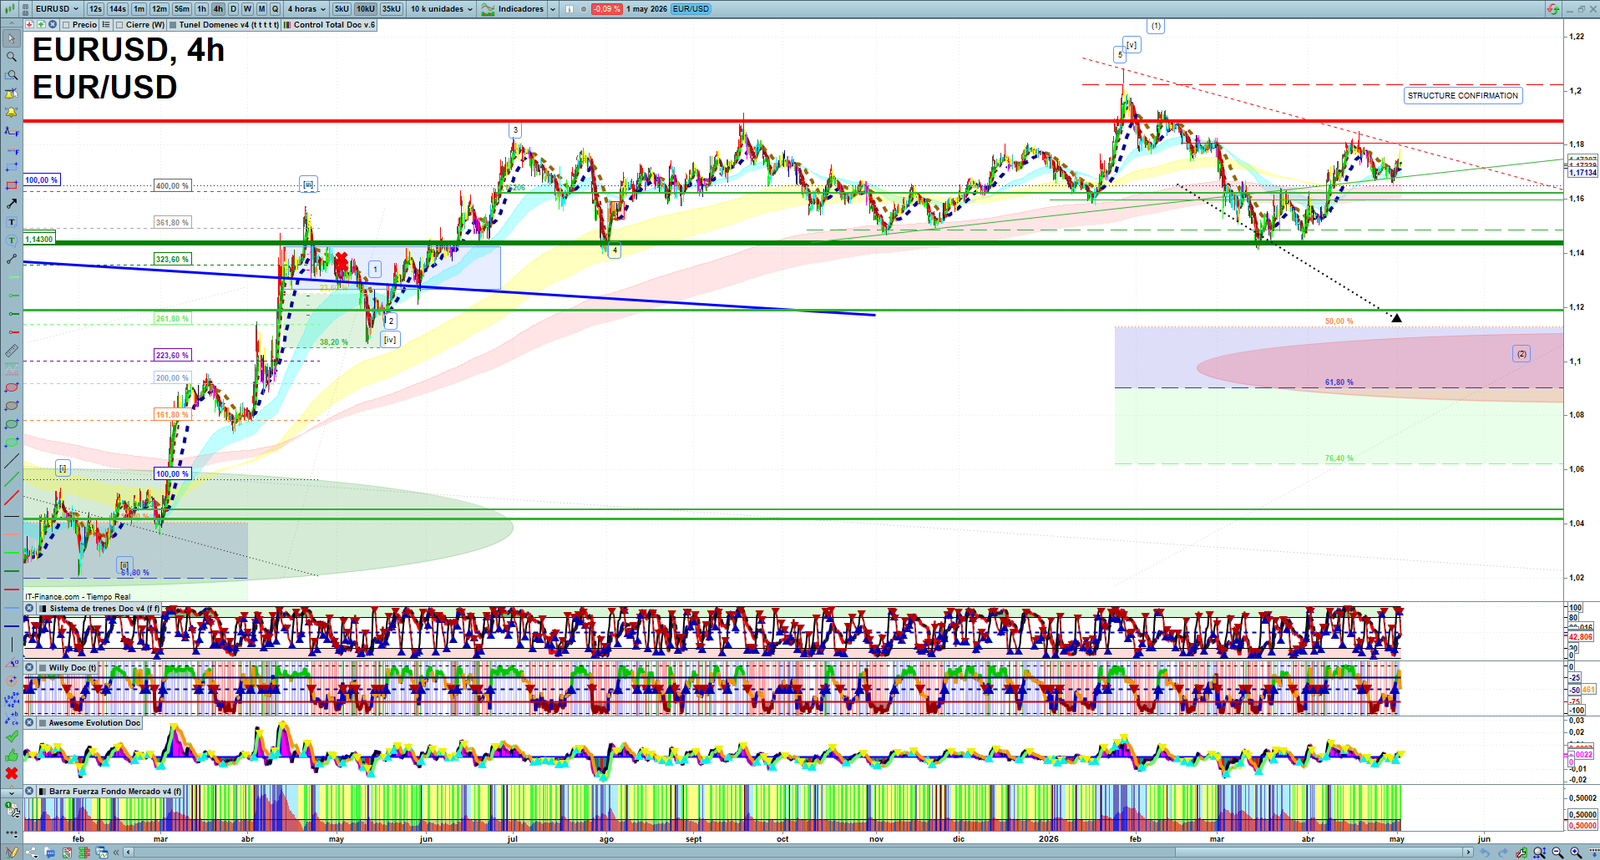Expand the Indicadores dropdown arrow

[x=552, y=9]
